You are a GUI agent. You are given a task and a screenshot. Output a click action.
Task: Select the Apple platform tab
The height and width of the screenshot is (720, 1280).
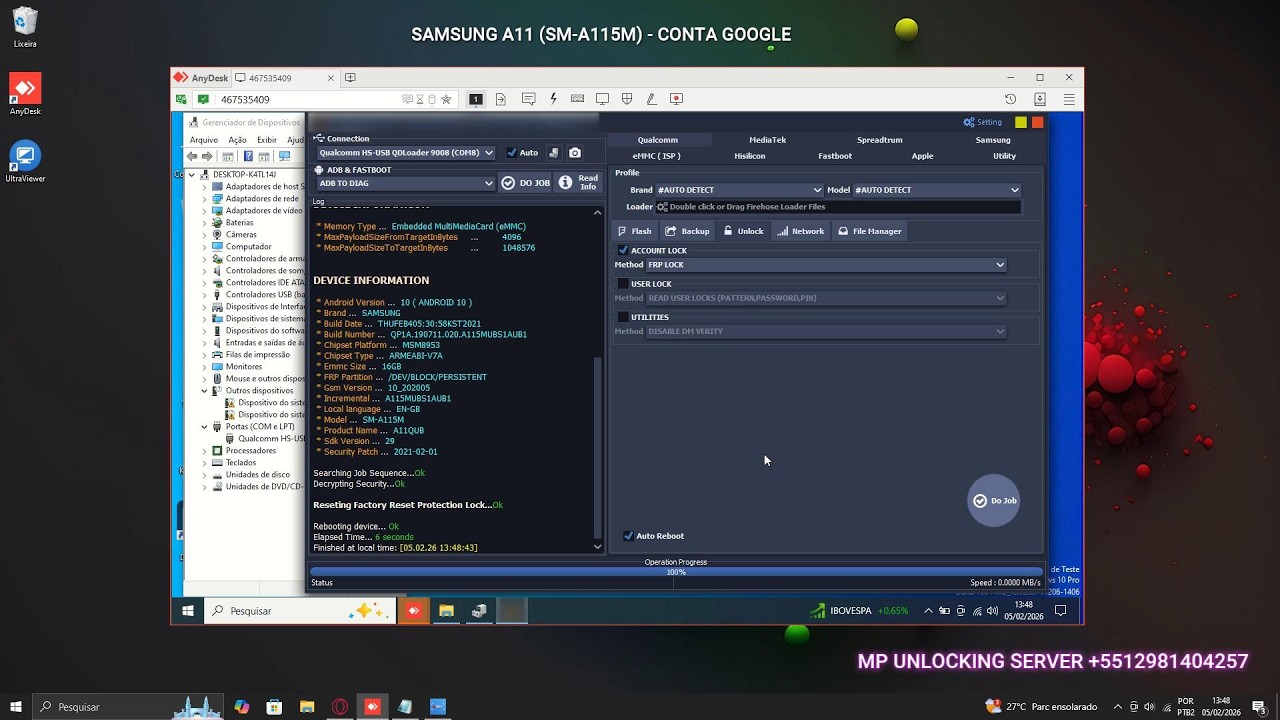(922, 156)
